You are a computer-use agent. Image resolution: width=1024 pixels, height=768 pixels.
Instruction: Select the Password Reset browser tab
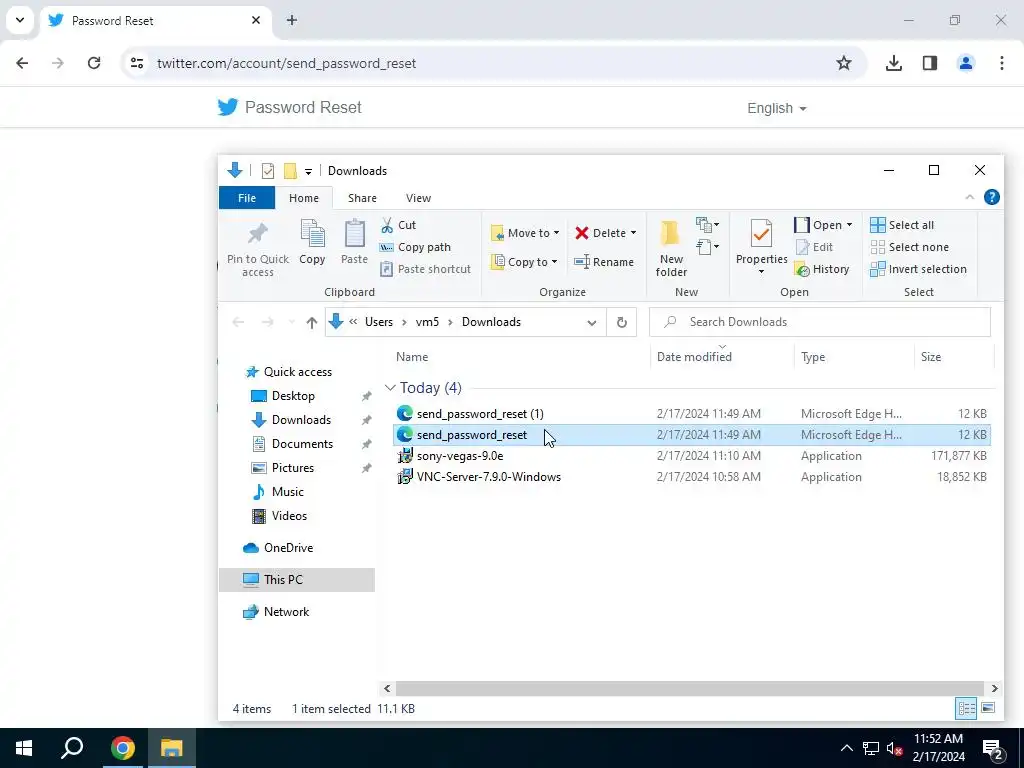pyautogui.click(x=155, y=21)
